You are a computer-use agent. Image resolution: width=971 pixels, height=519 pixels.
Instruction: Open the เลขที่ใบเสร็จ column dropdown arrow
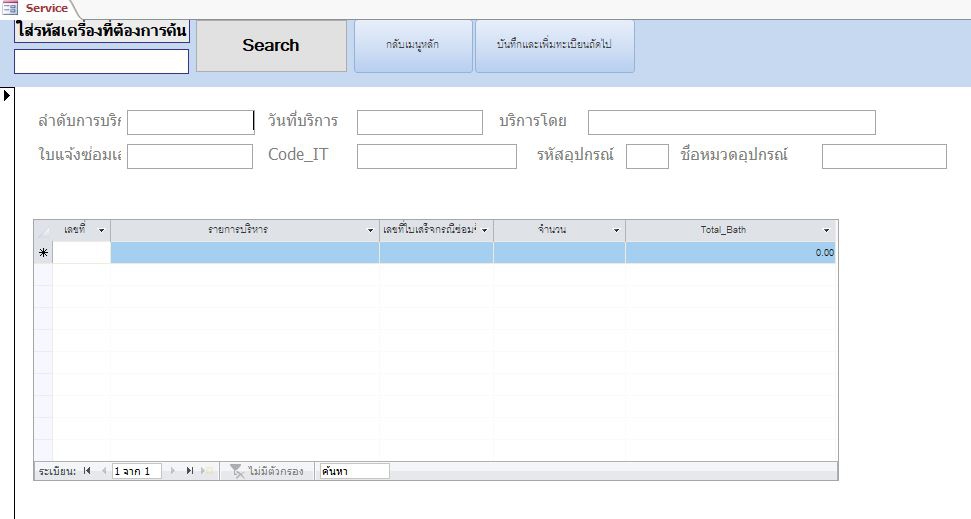484,230
